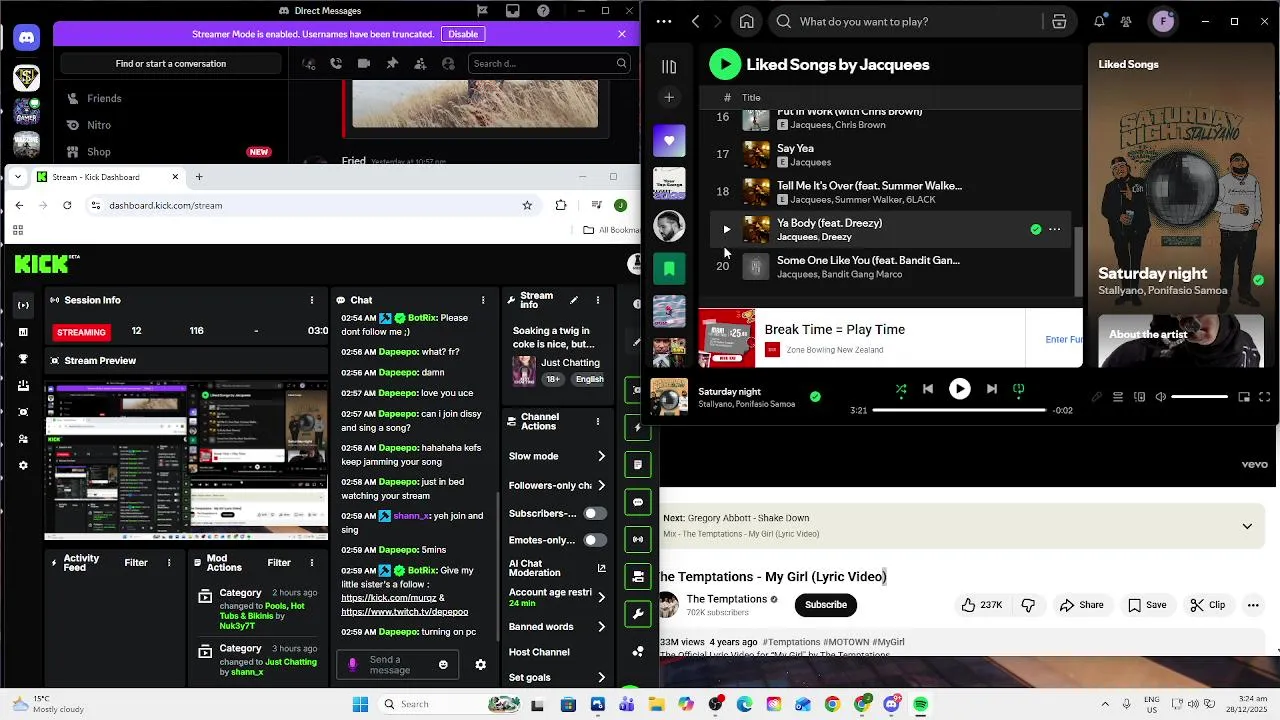Play the Saturday night track in Spotify

[x=959, y=390]
